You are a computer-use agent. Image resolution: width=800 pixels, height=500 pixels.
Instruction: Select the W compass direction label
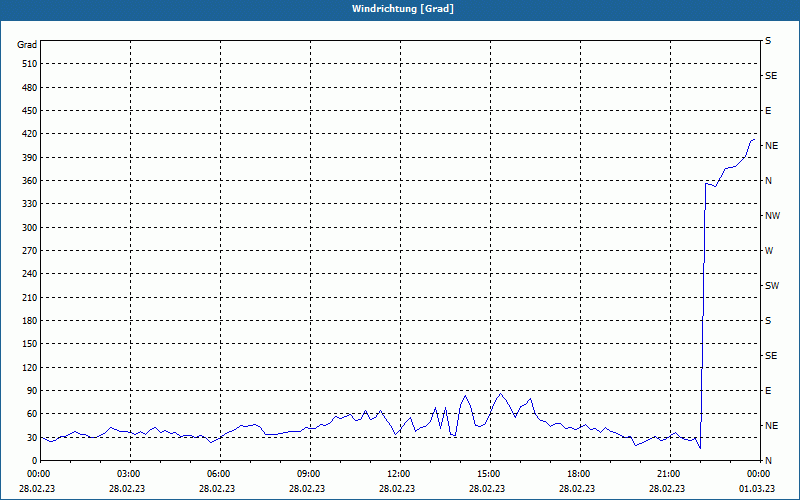[769, 251]
